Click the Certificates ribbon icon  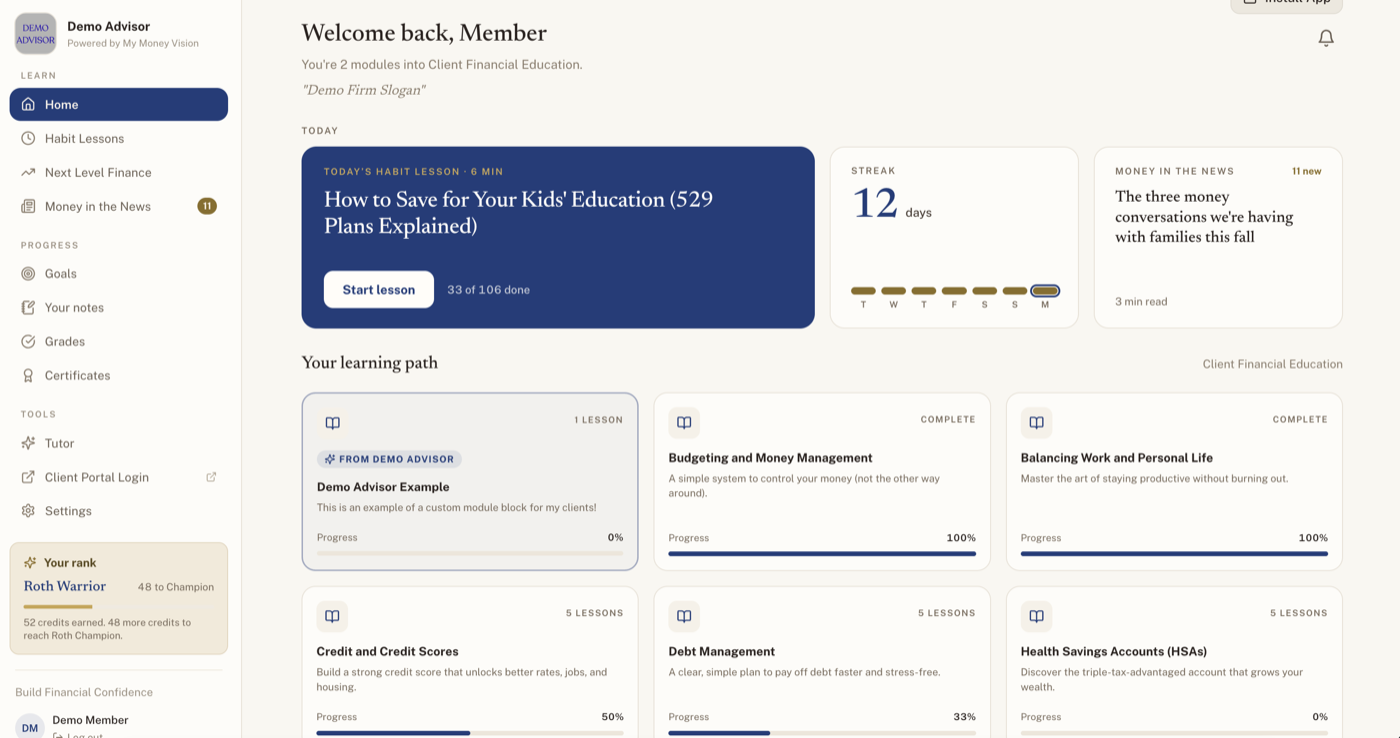28,375
